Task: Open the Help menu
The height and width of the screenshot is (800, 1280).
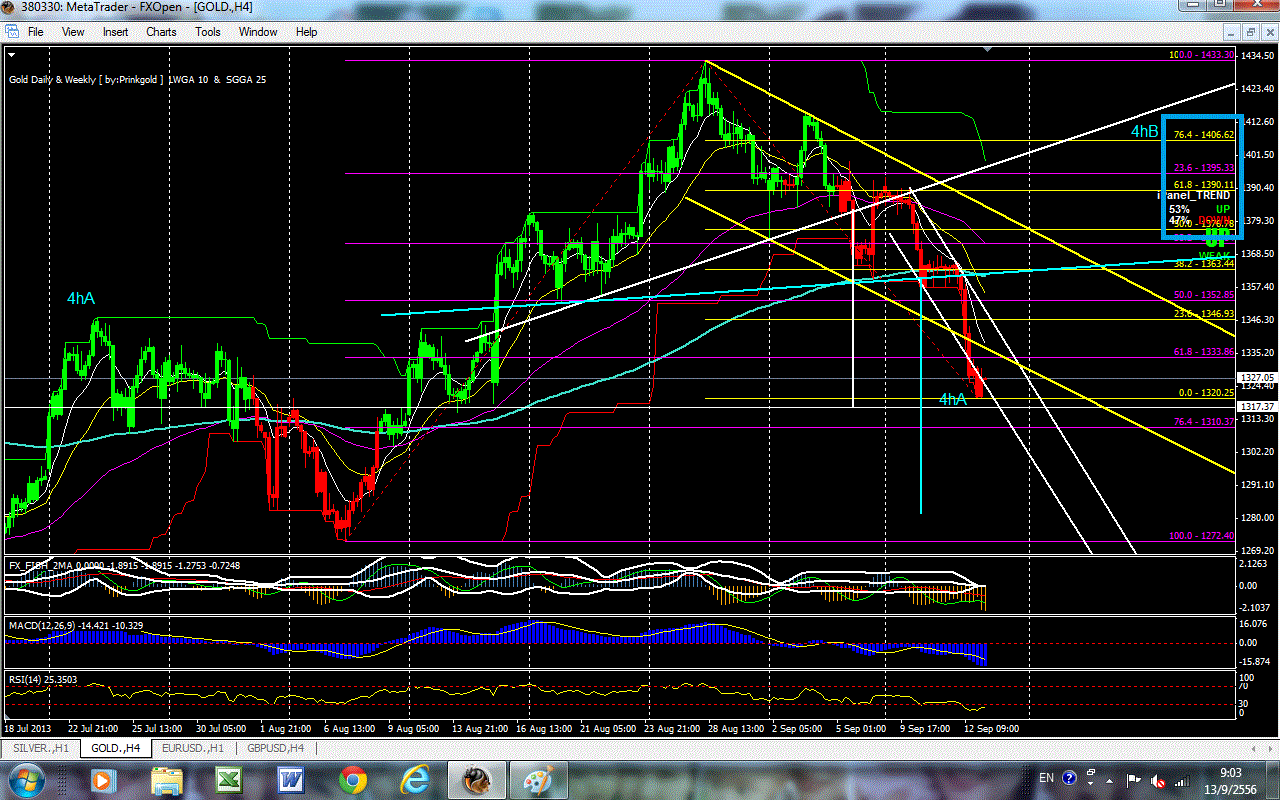Action: click(x=306, y=31)
